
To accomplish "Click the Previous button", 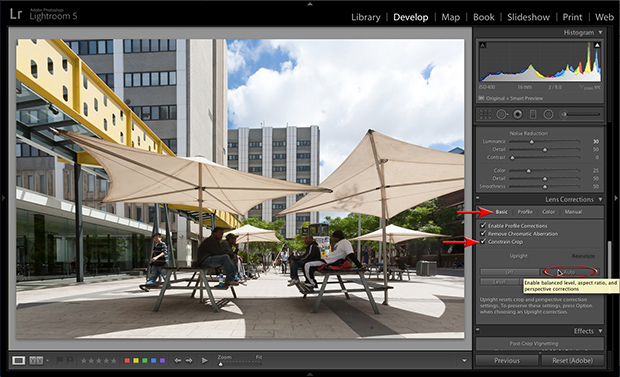I will (x=507, y=360).
